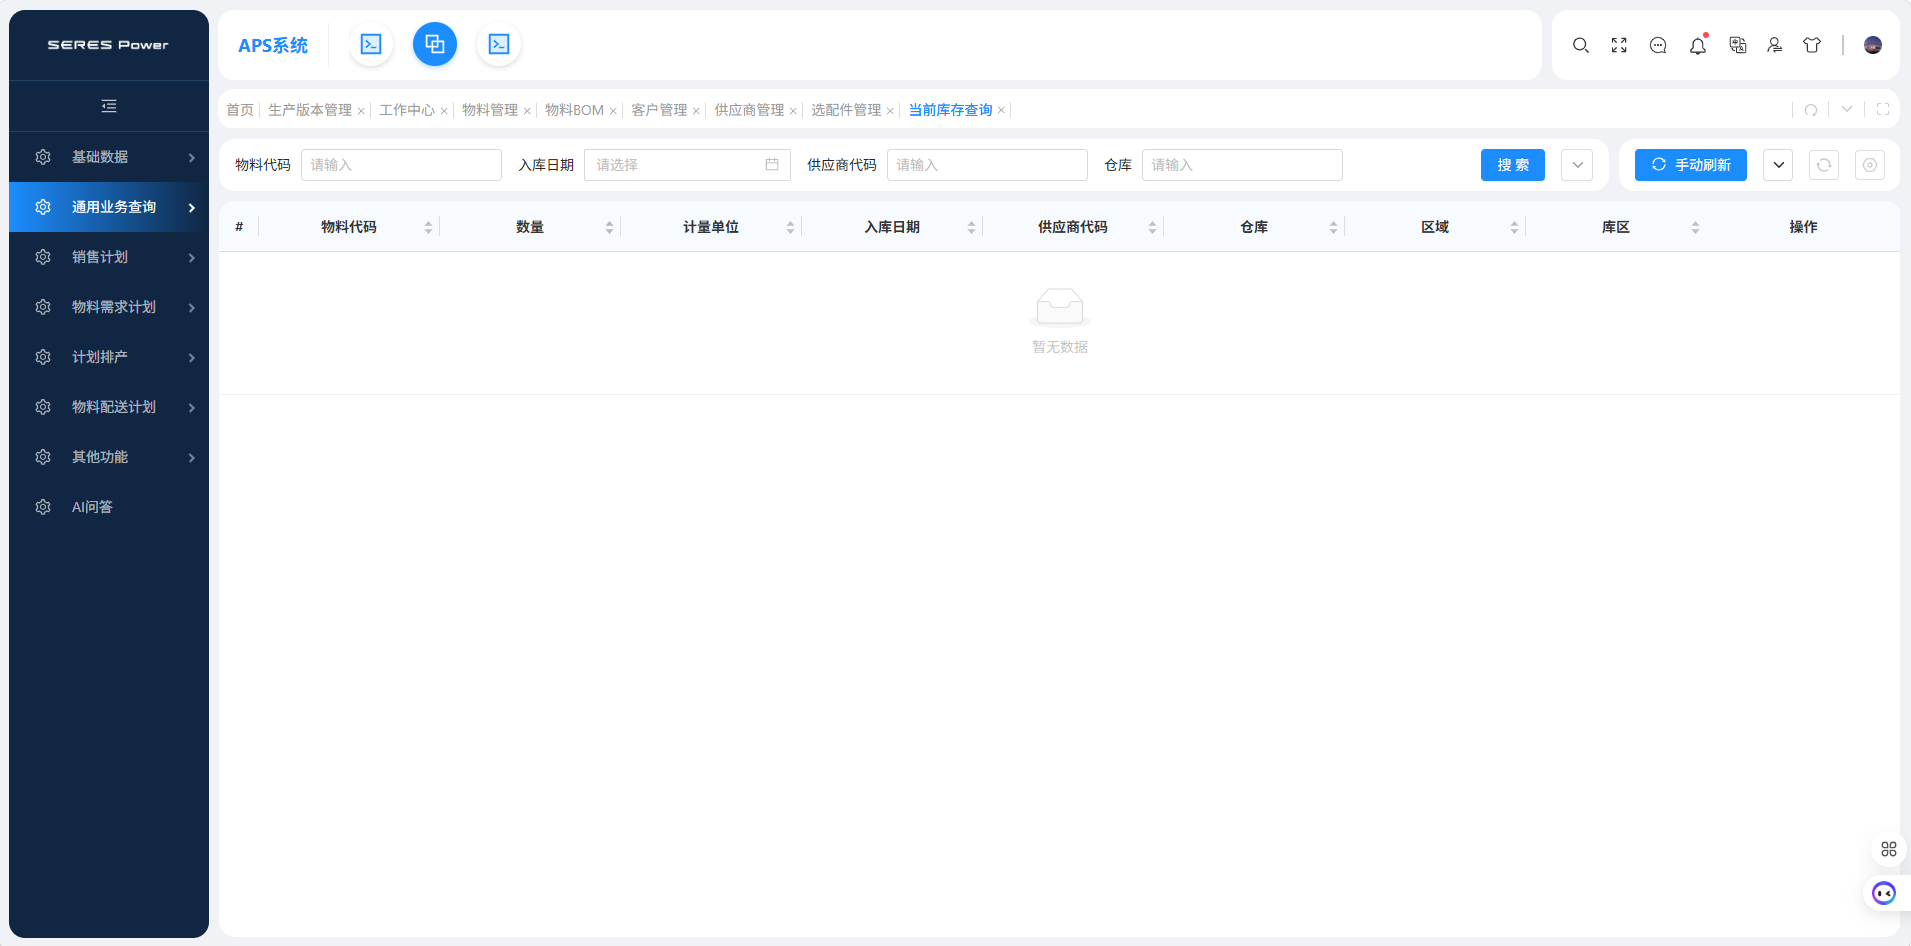The height and width of the screenshot is (946, 1911).
Task: Switch language with the translate icon
Action: click(1738, 45)
